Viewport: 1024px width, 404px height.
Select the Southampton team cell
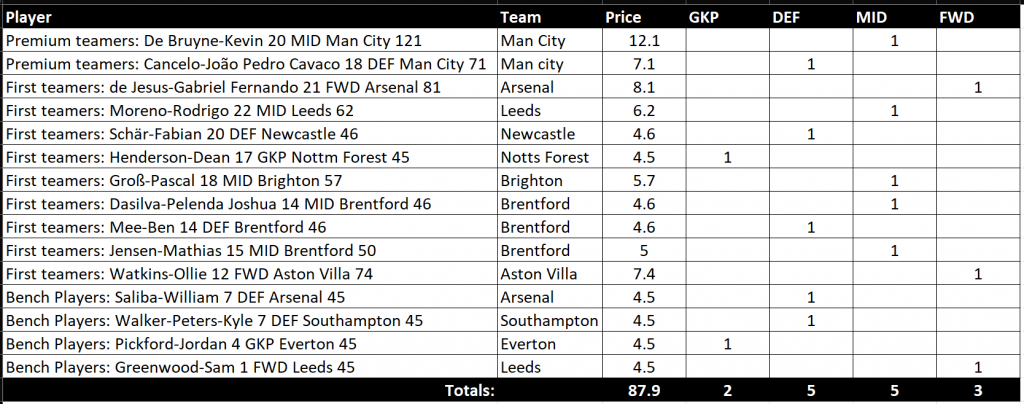[550, 320]
